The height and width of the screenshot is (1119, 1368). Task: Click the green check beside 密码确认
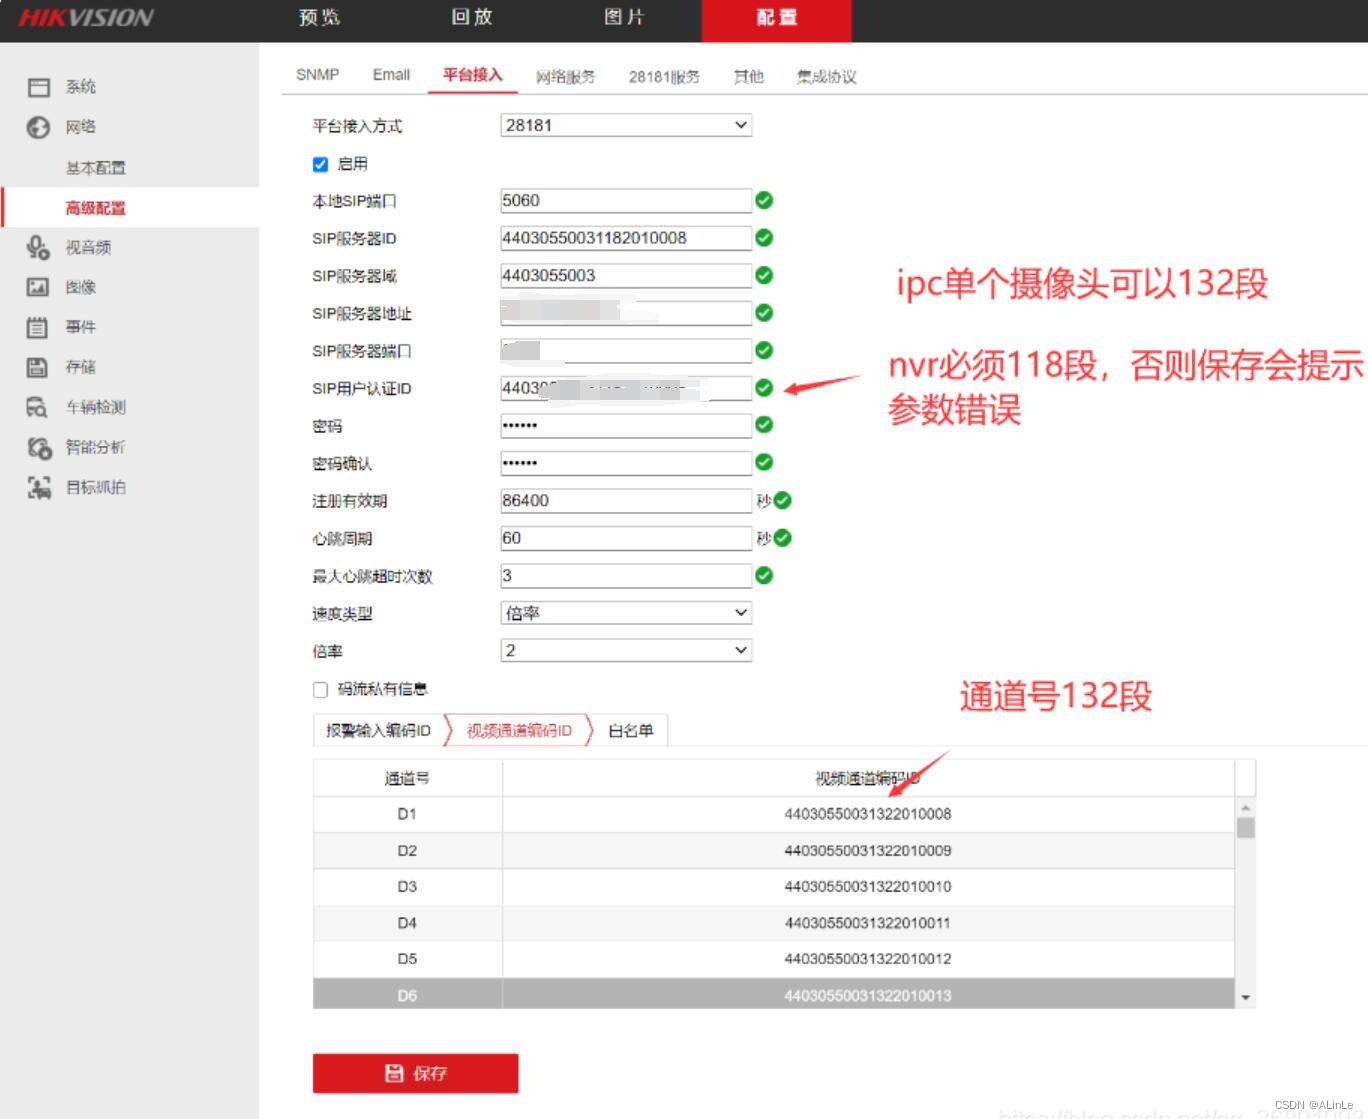[x=764, y=463]
